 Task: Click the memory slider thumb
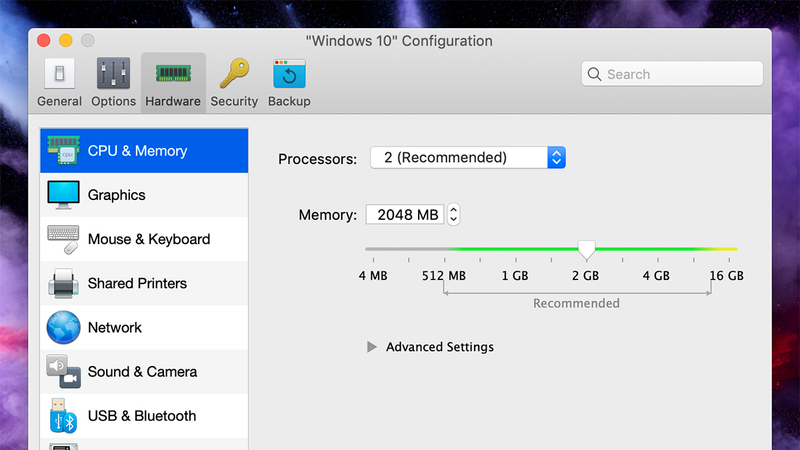click(x=587, y=249)
